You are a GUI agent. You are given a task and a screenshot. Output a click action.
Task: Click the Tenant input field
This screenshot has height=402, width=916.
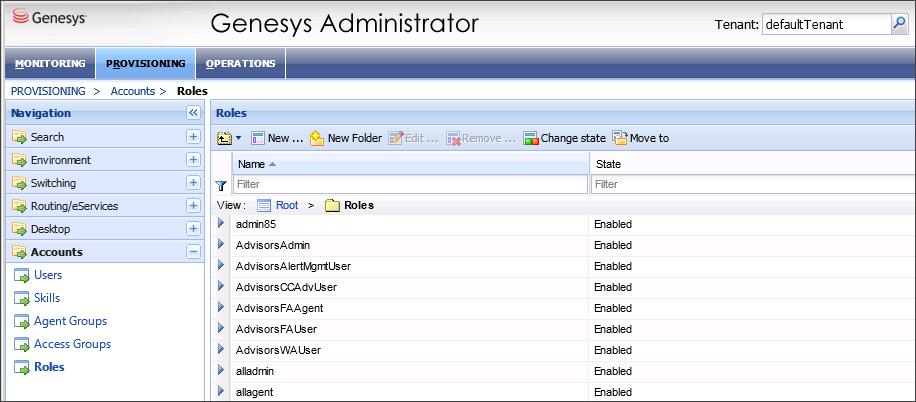point(826,25)
